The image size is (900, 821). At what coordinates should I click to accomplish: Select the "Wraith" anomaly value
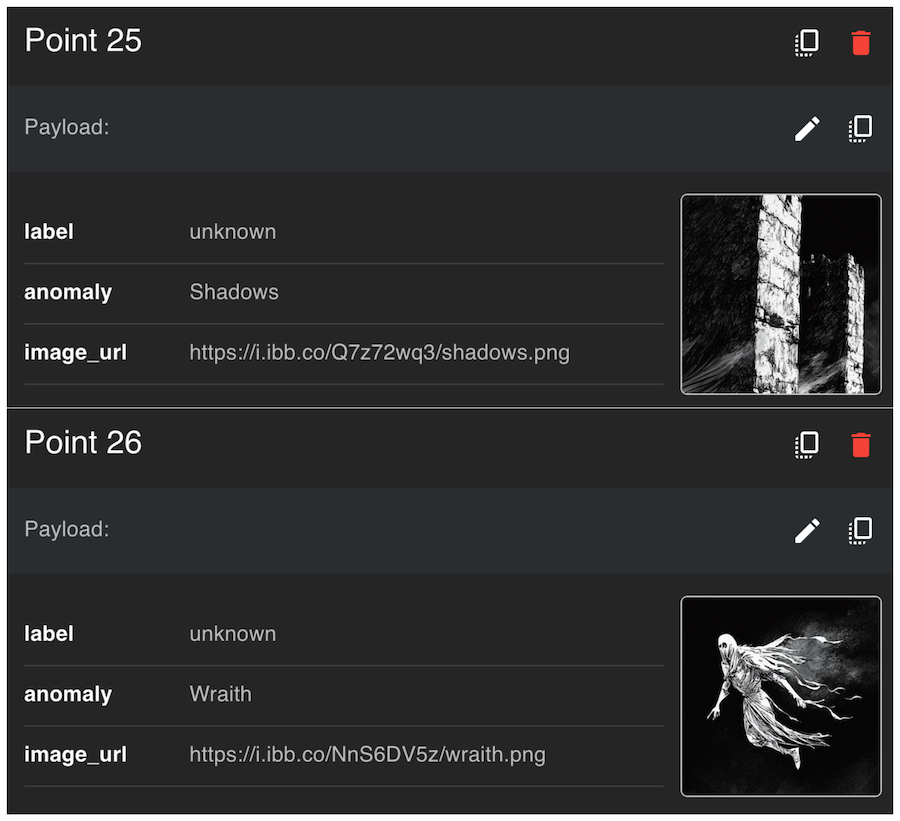pos(220,694)
